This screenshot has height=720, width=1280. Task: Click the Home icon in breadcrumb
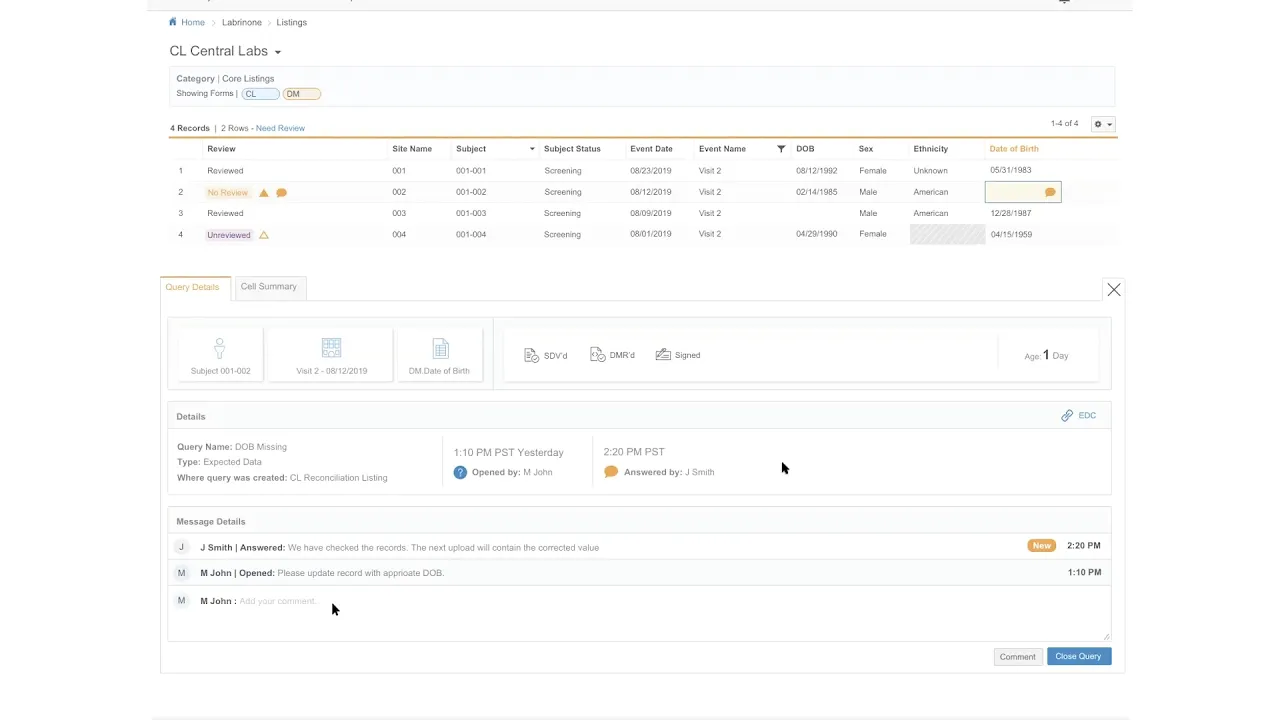(x=173, y=22)
